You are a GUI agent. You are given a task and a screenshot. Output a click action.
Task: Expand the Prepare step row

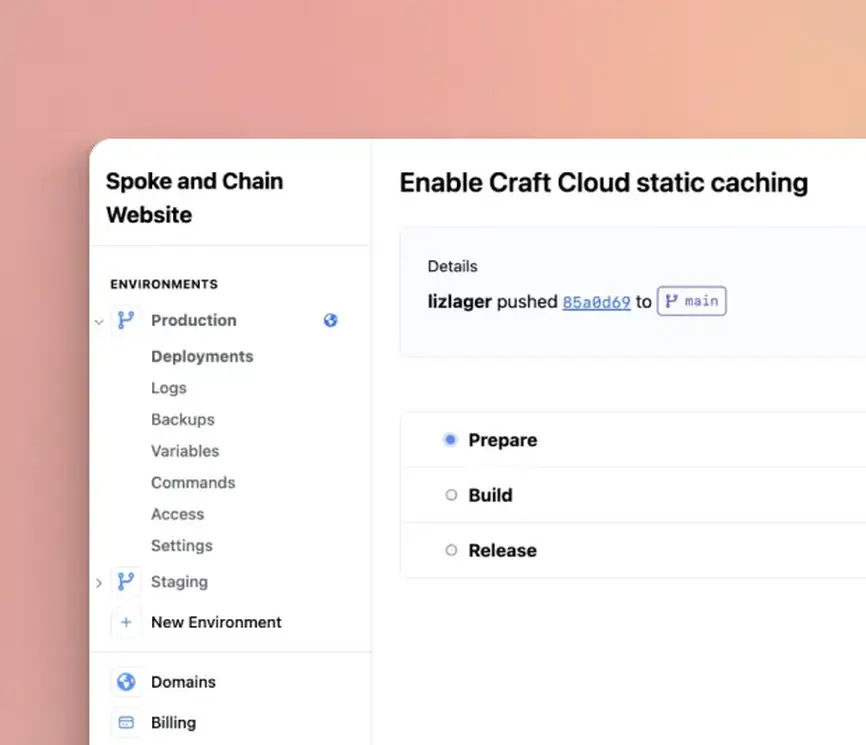coord(633,440)
